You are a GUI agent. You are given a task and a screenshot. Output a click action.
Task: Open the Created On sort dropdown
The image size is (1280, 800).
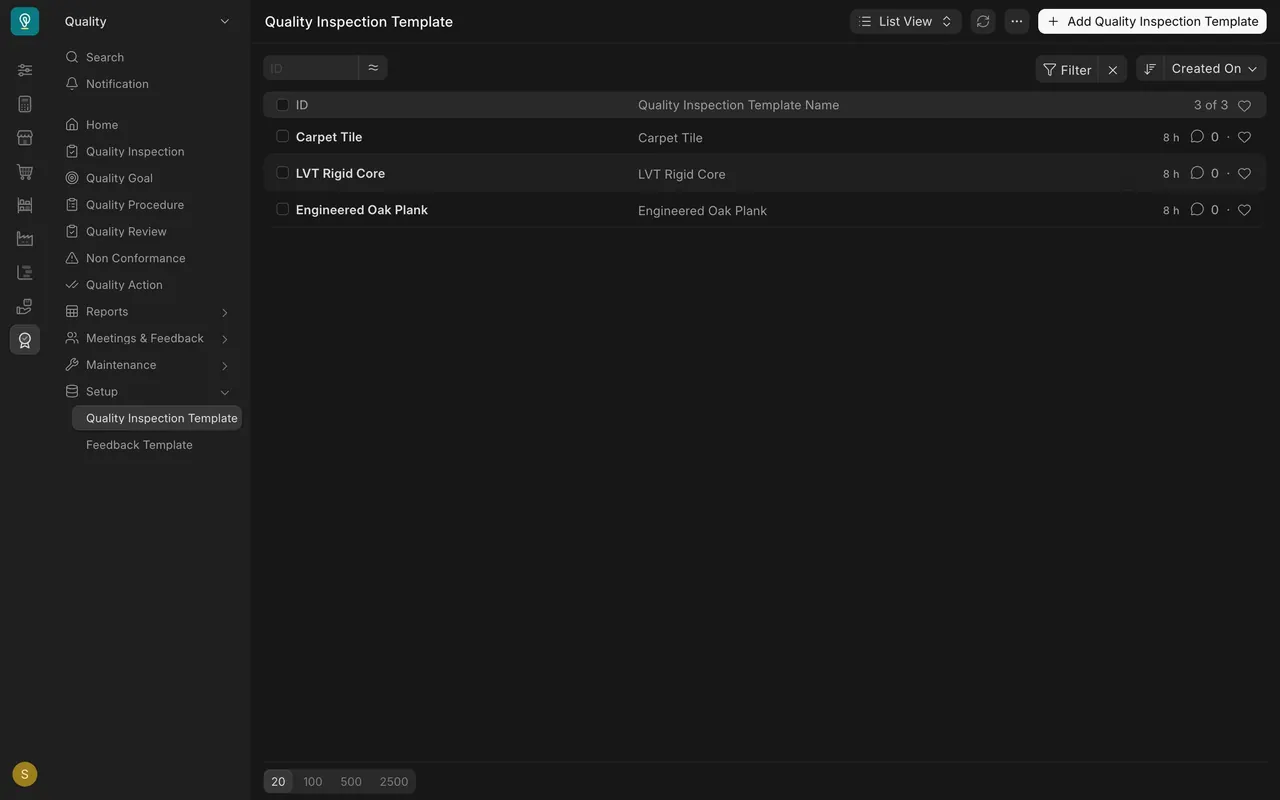click(x=1215, y=68)
